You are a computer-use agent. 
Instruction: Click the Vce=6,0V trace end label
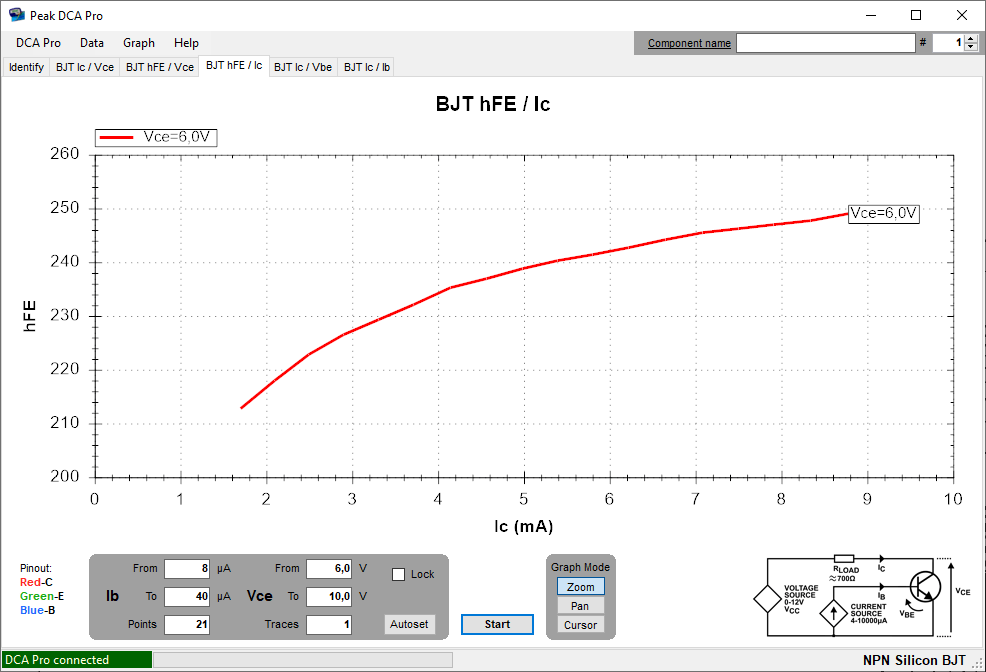(884, 214)
